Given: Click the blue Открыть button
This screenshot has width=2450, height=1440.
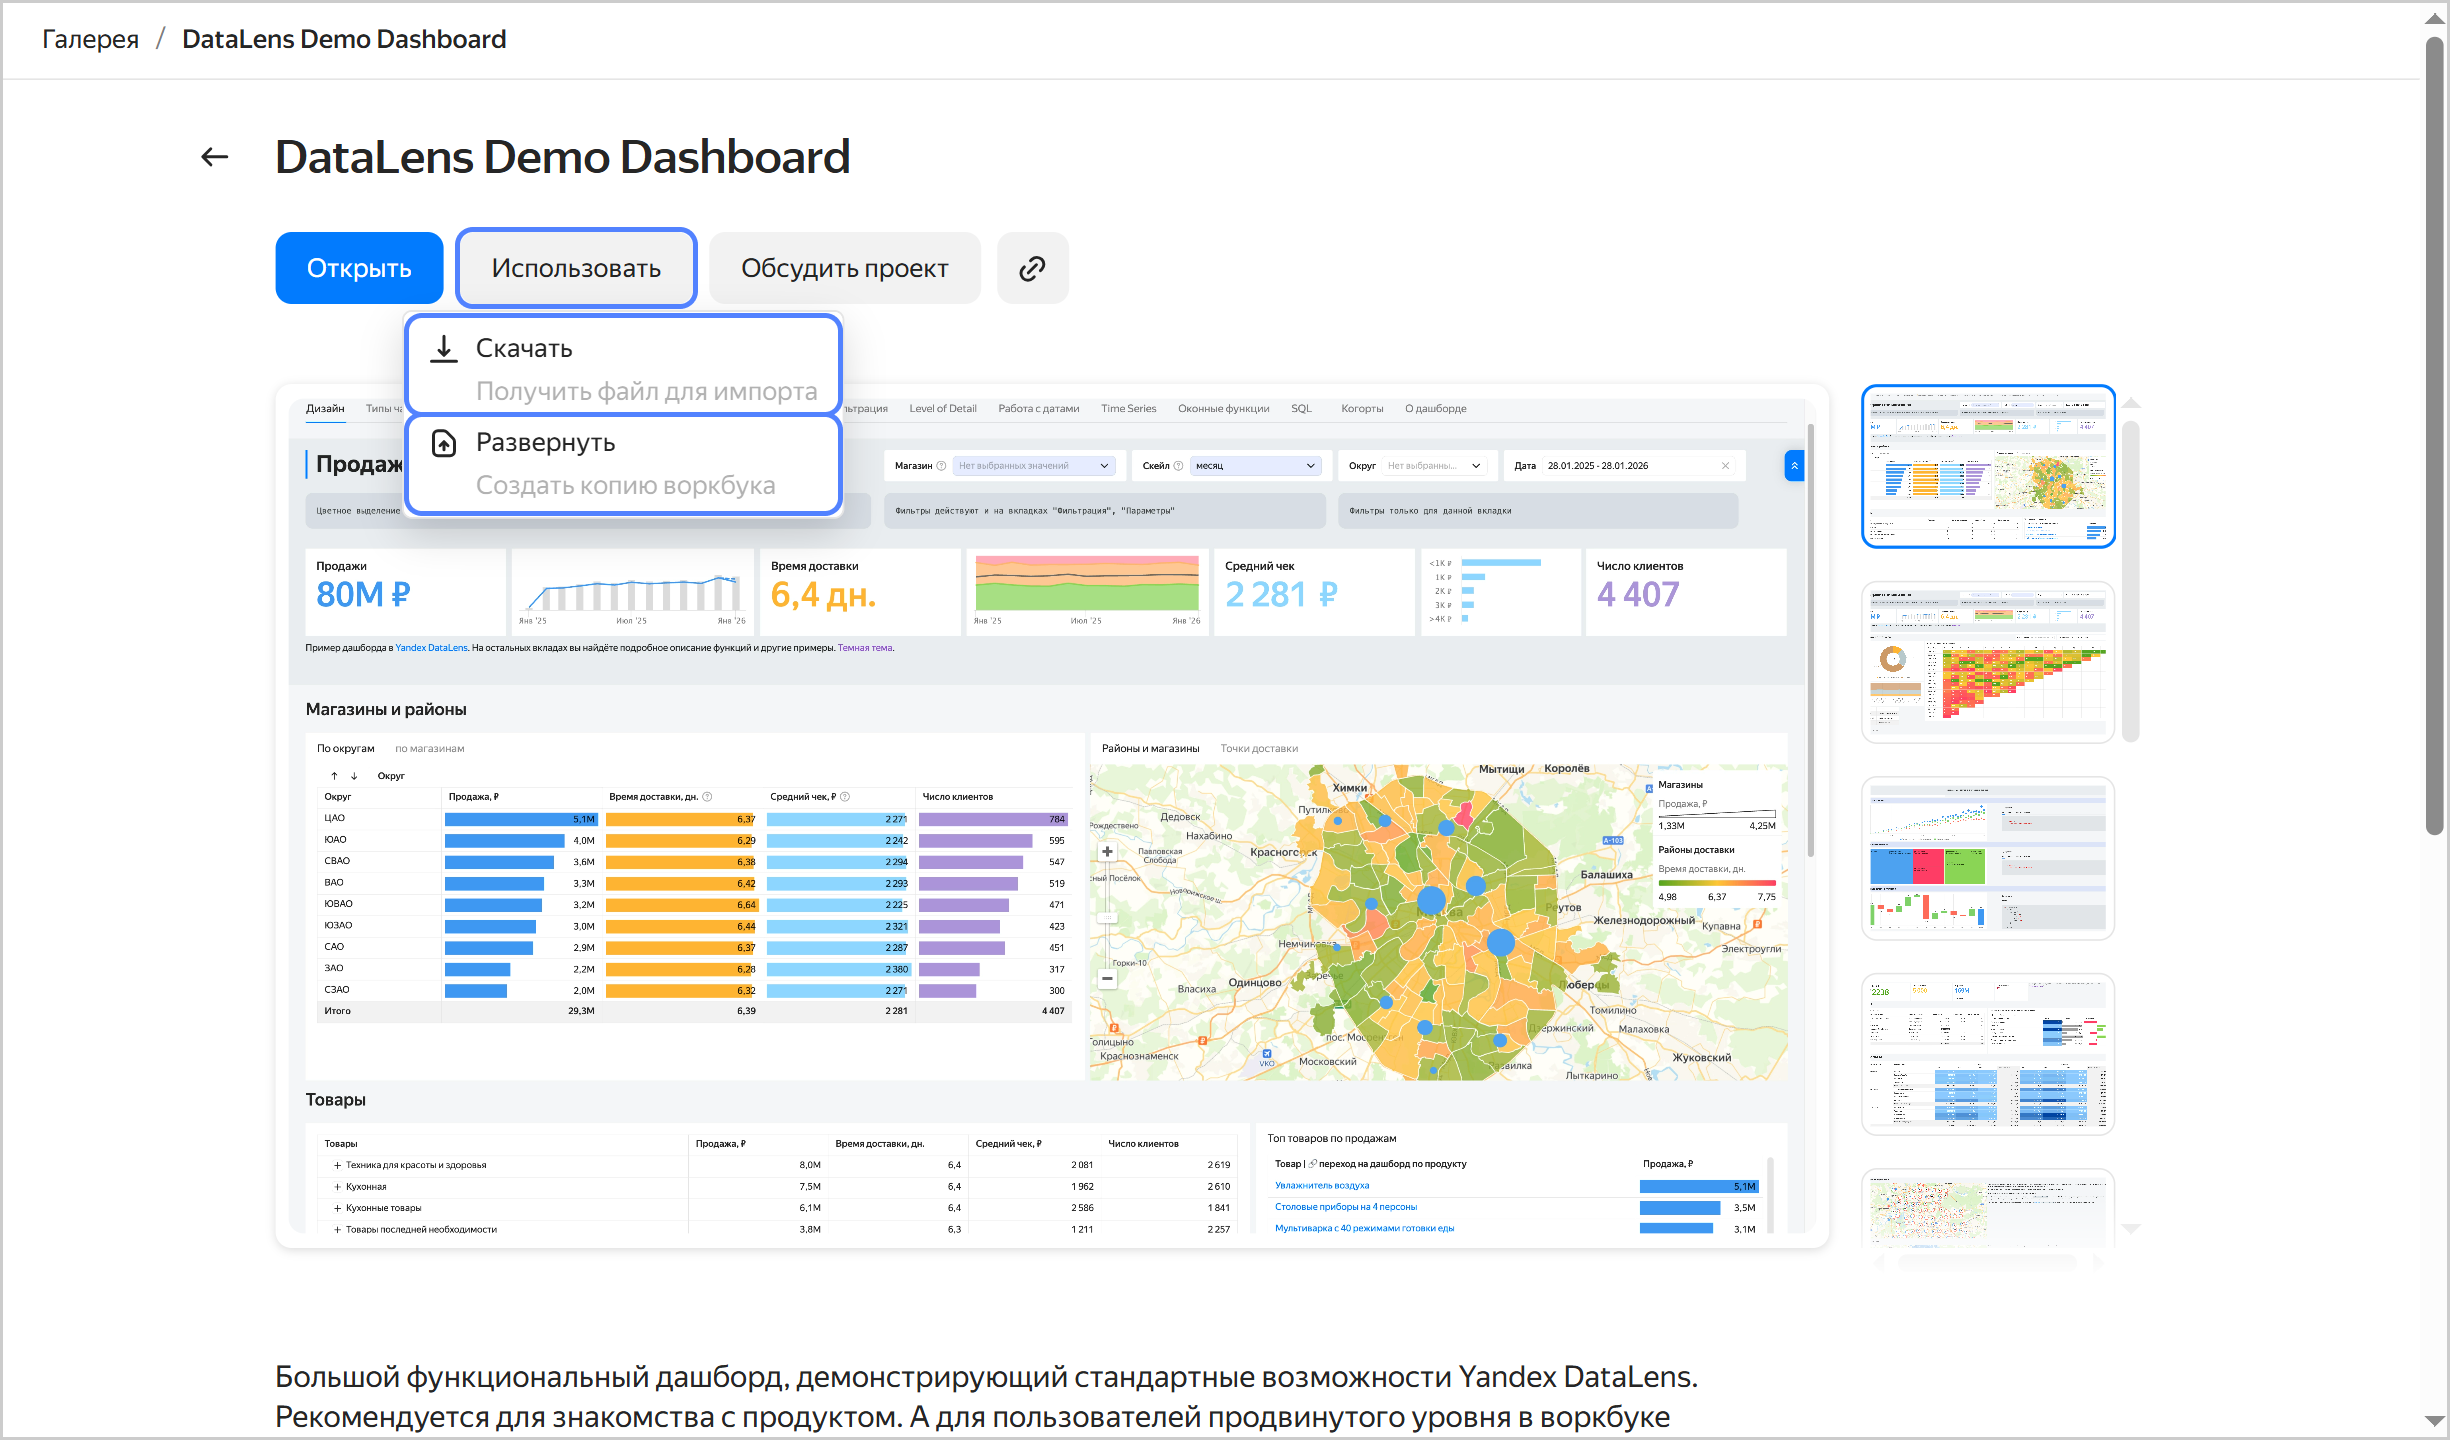Looking at the screenshot, I should [359, 268].
